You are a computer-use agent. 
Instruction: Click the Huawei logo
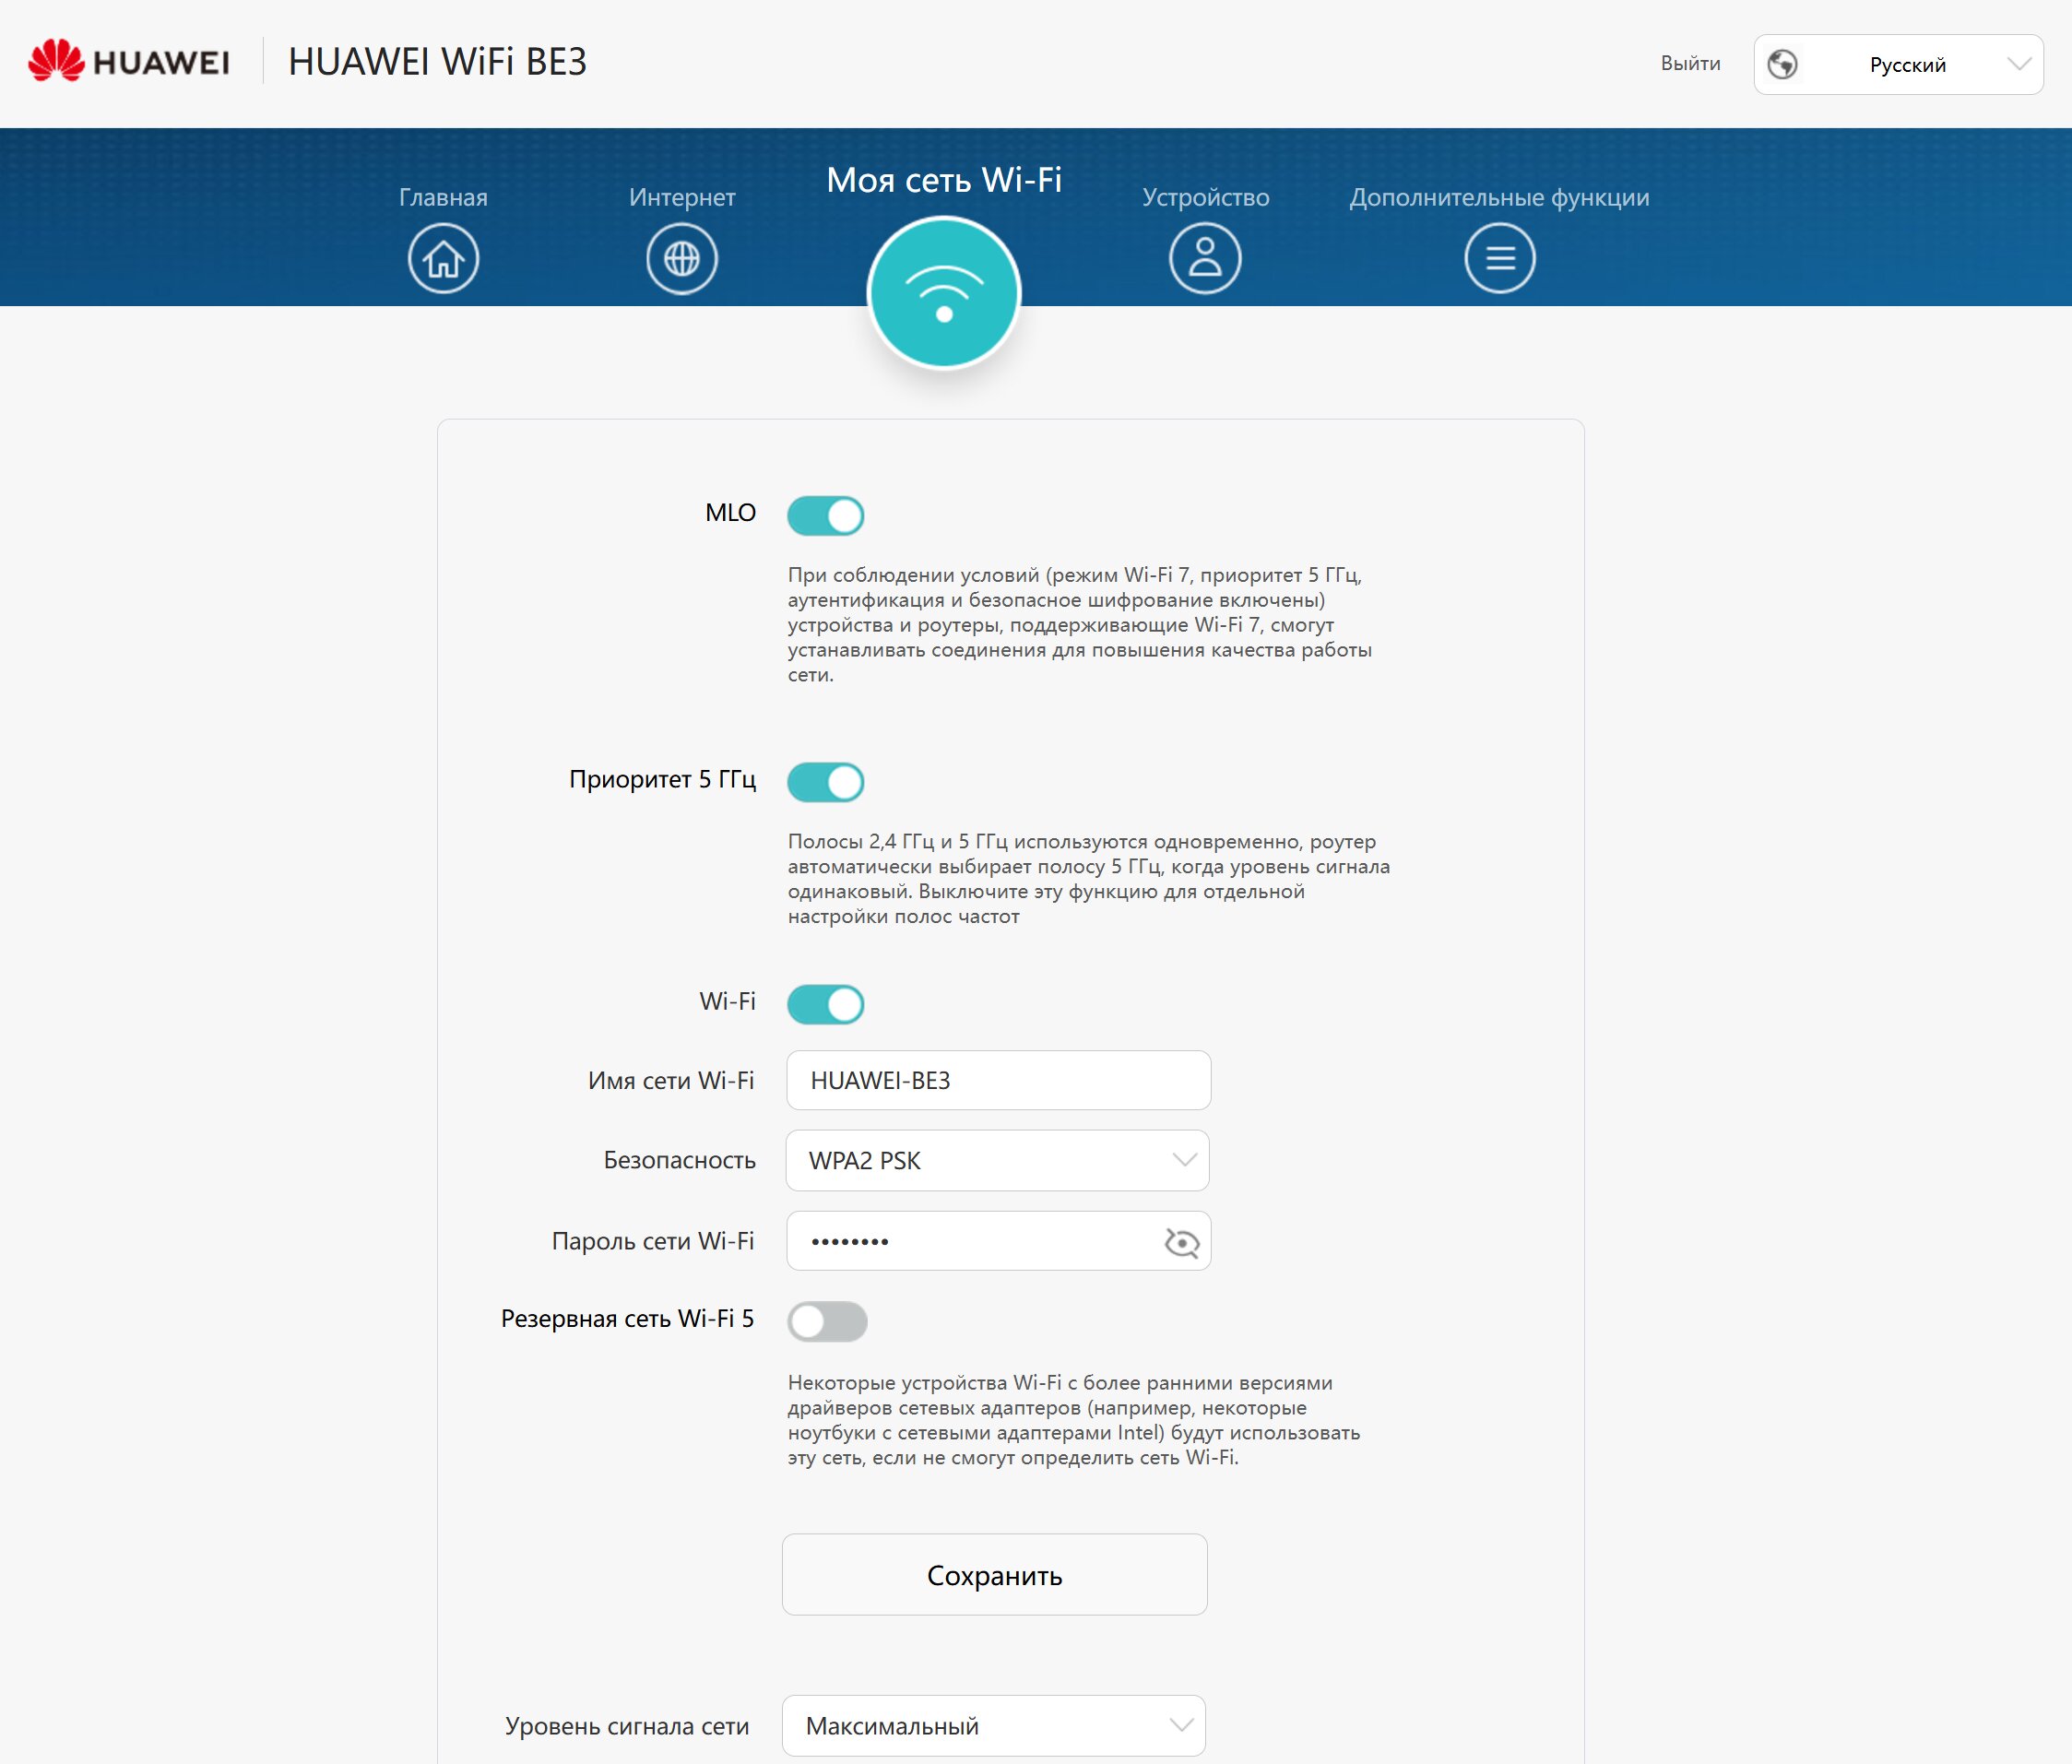tap(129, 61)
